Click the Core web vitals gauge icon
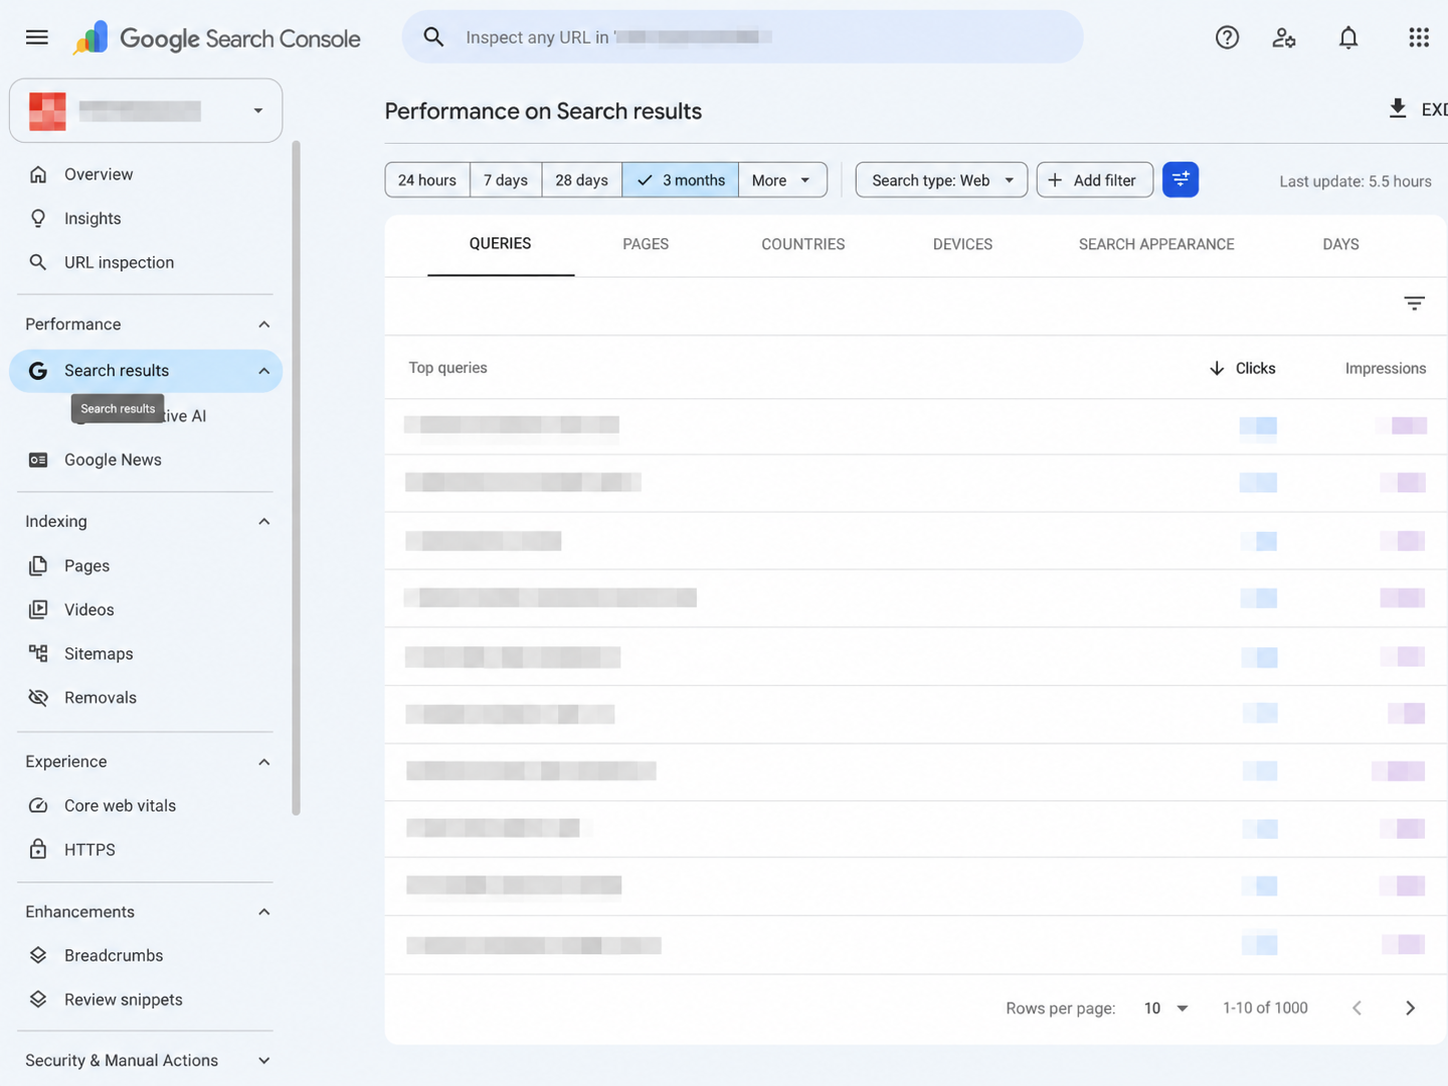The image size is (1448, 1086). coord(38,806)
